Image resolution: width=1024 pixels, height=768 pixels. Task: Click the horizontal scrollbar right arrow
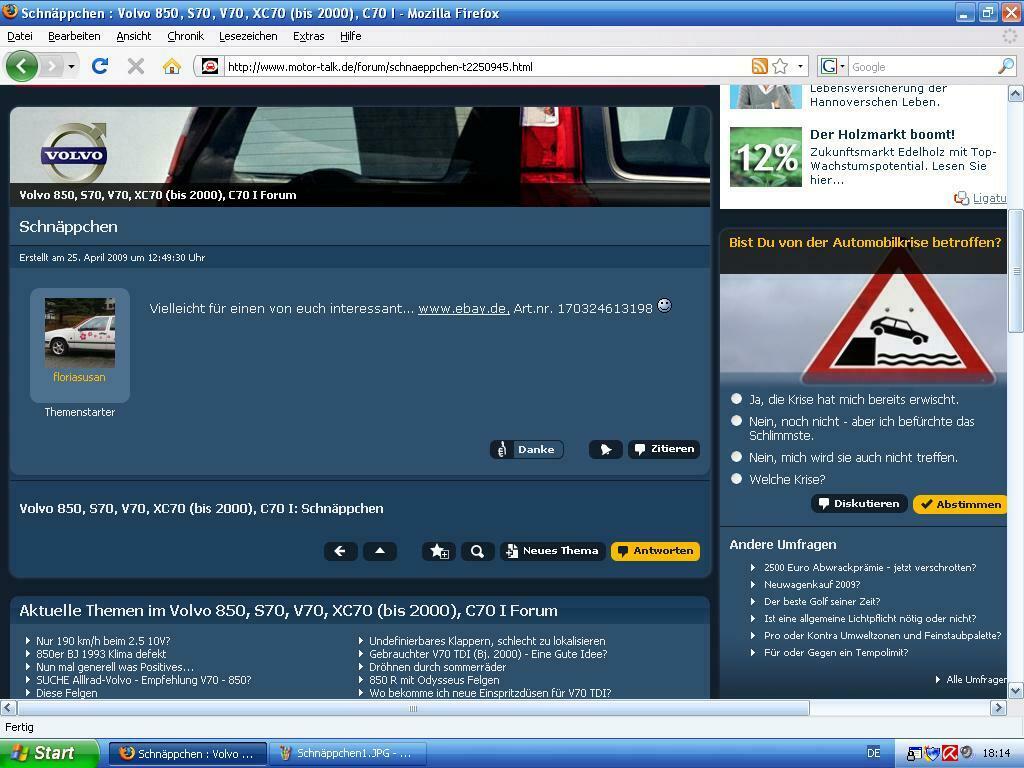click(x=998, y=708)
